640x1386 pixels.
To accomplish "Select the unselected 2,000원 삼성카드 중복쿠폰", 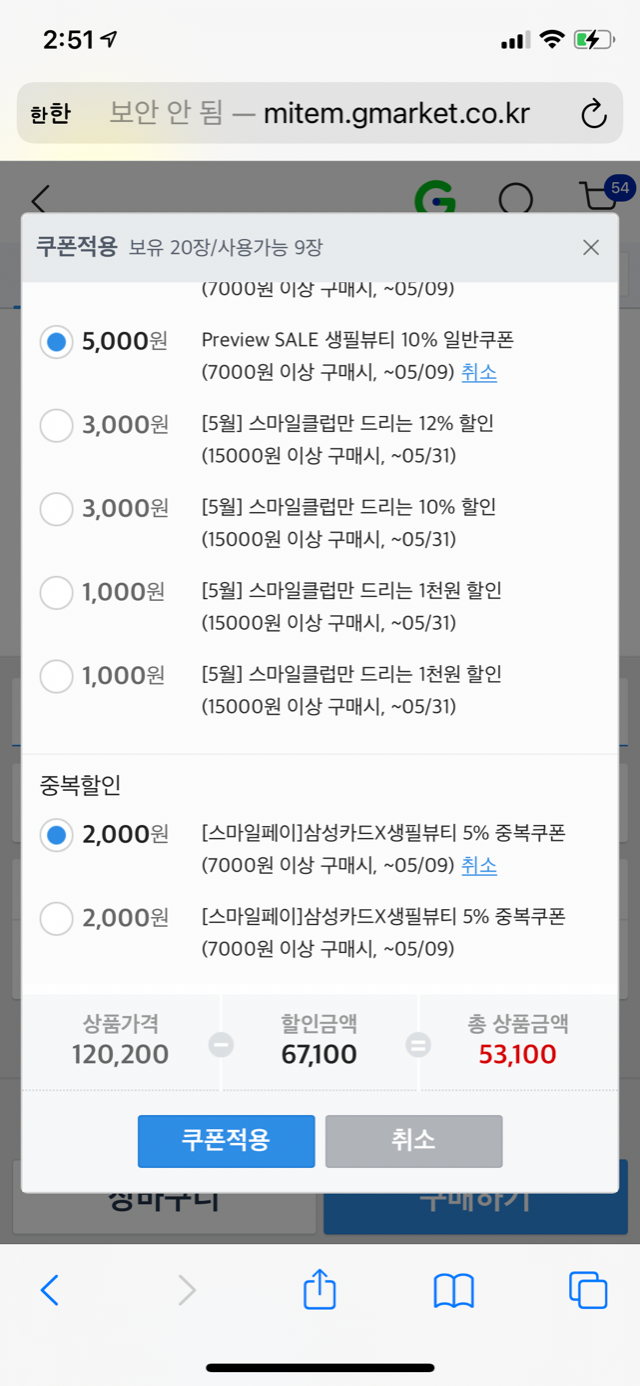I will tap(56, 917).
